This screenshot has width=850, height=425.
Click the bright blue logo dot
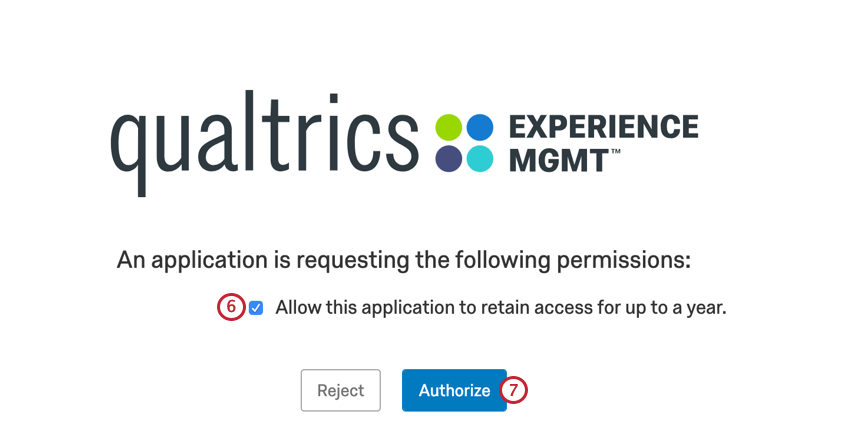pos(480,128)
